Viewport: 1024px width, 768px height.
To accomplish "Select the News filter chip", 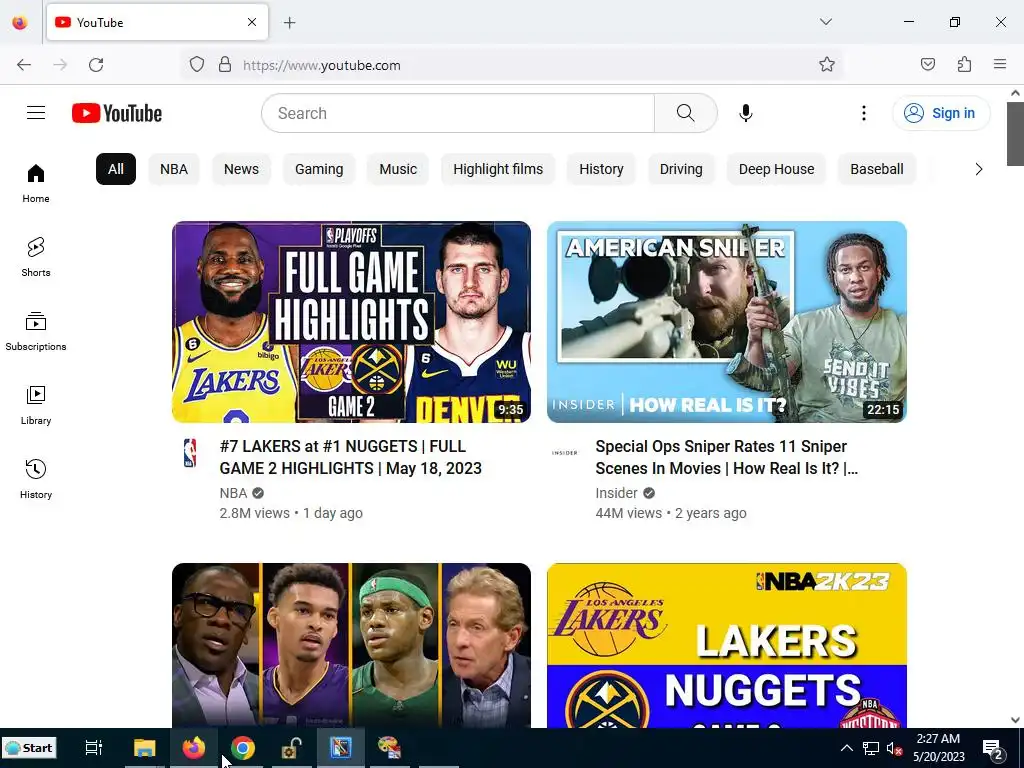I will click(241, 169).
